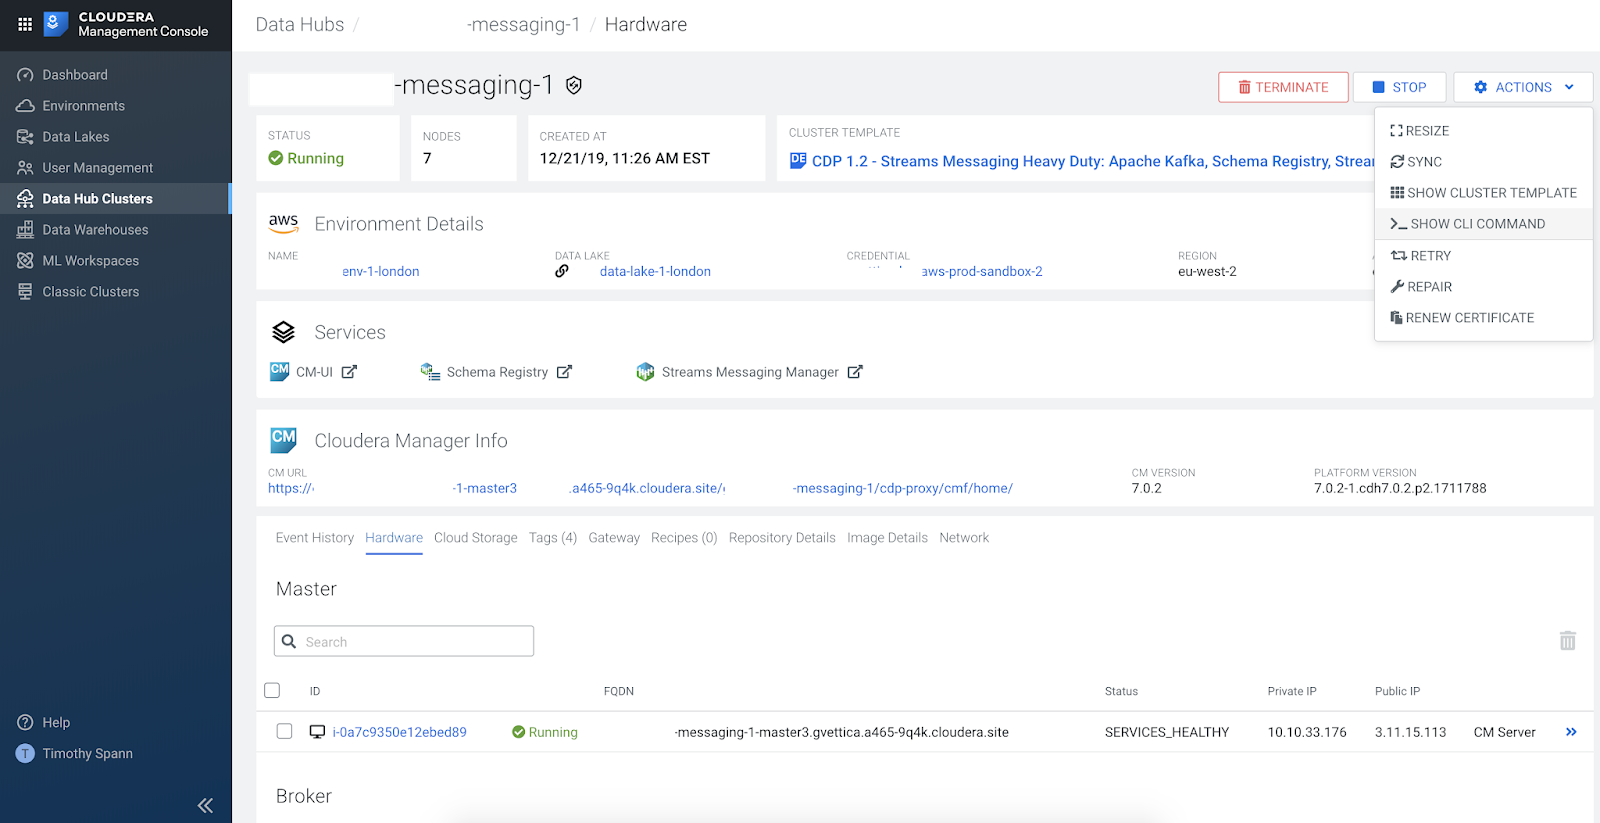The width and height of the screenshot is (1600, 823).
Task: Open the Schema Registry service
Action: [497, 372]
